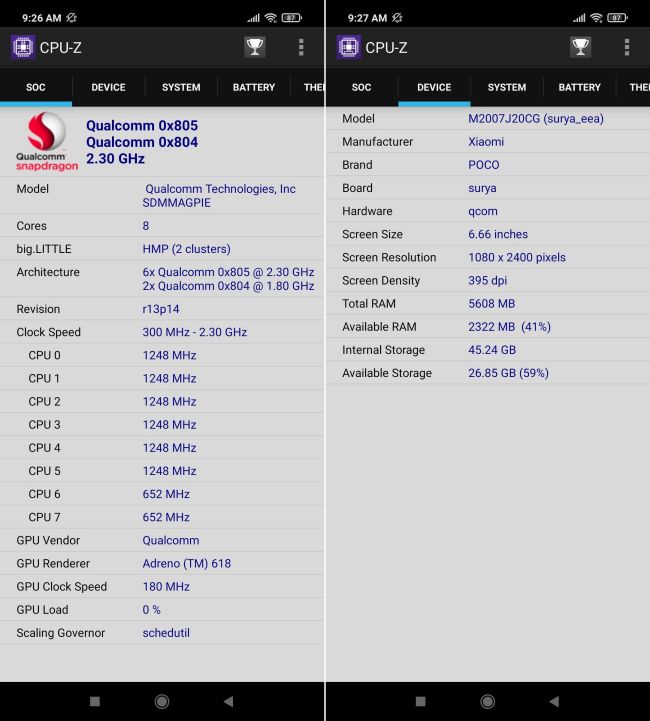Tap SDMMAGPIE model value
This screenshot has width=650, height=721.
[177, 203]
